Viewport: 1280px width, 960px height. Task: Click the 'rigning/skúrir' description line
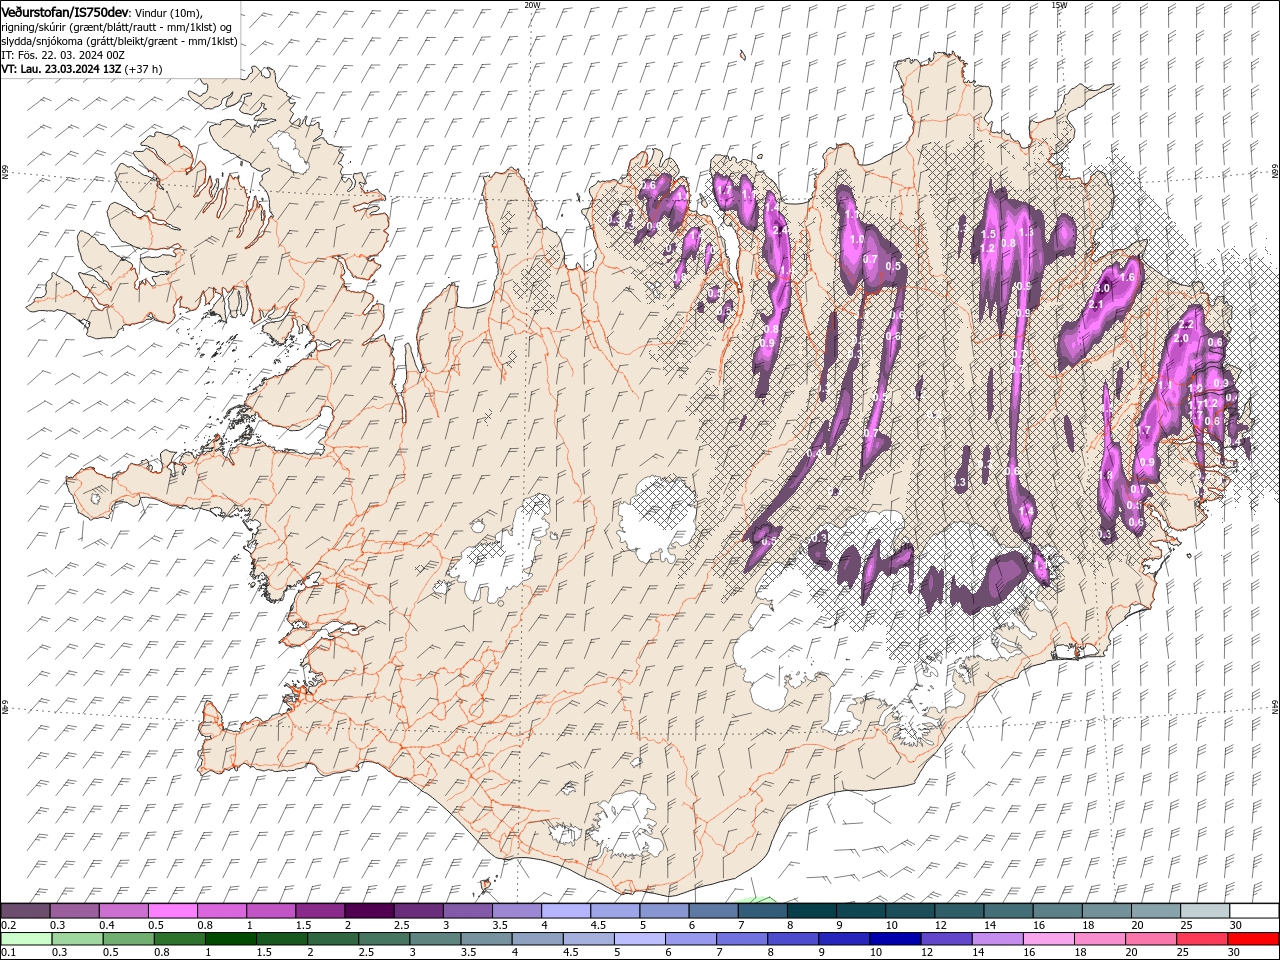(117, 27)
